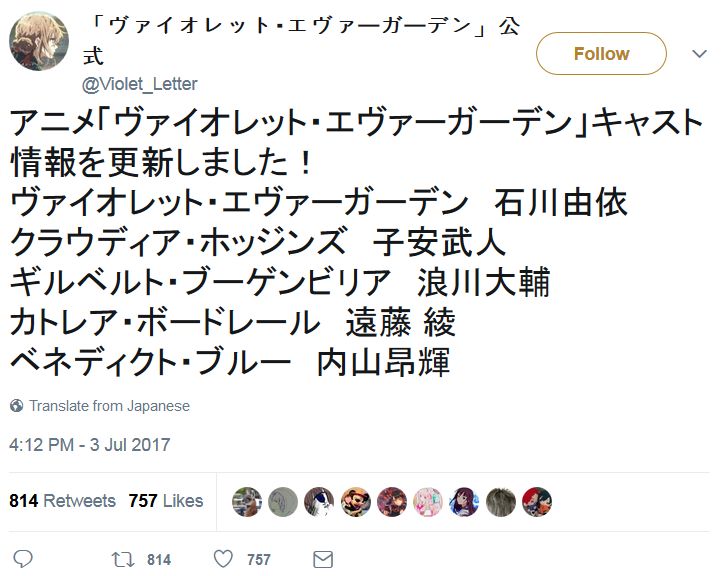Click the envelope direct message icon

point(323,559)
